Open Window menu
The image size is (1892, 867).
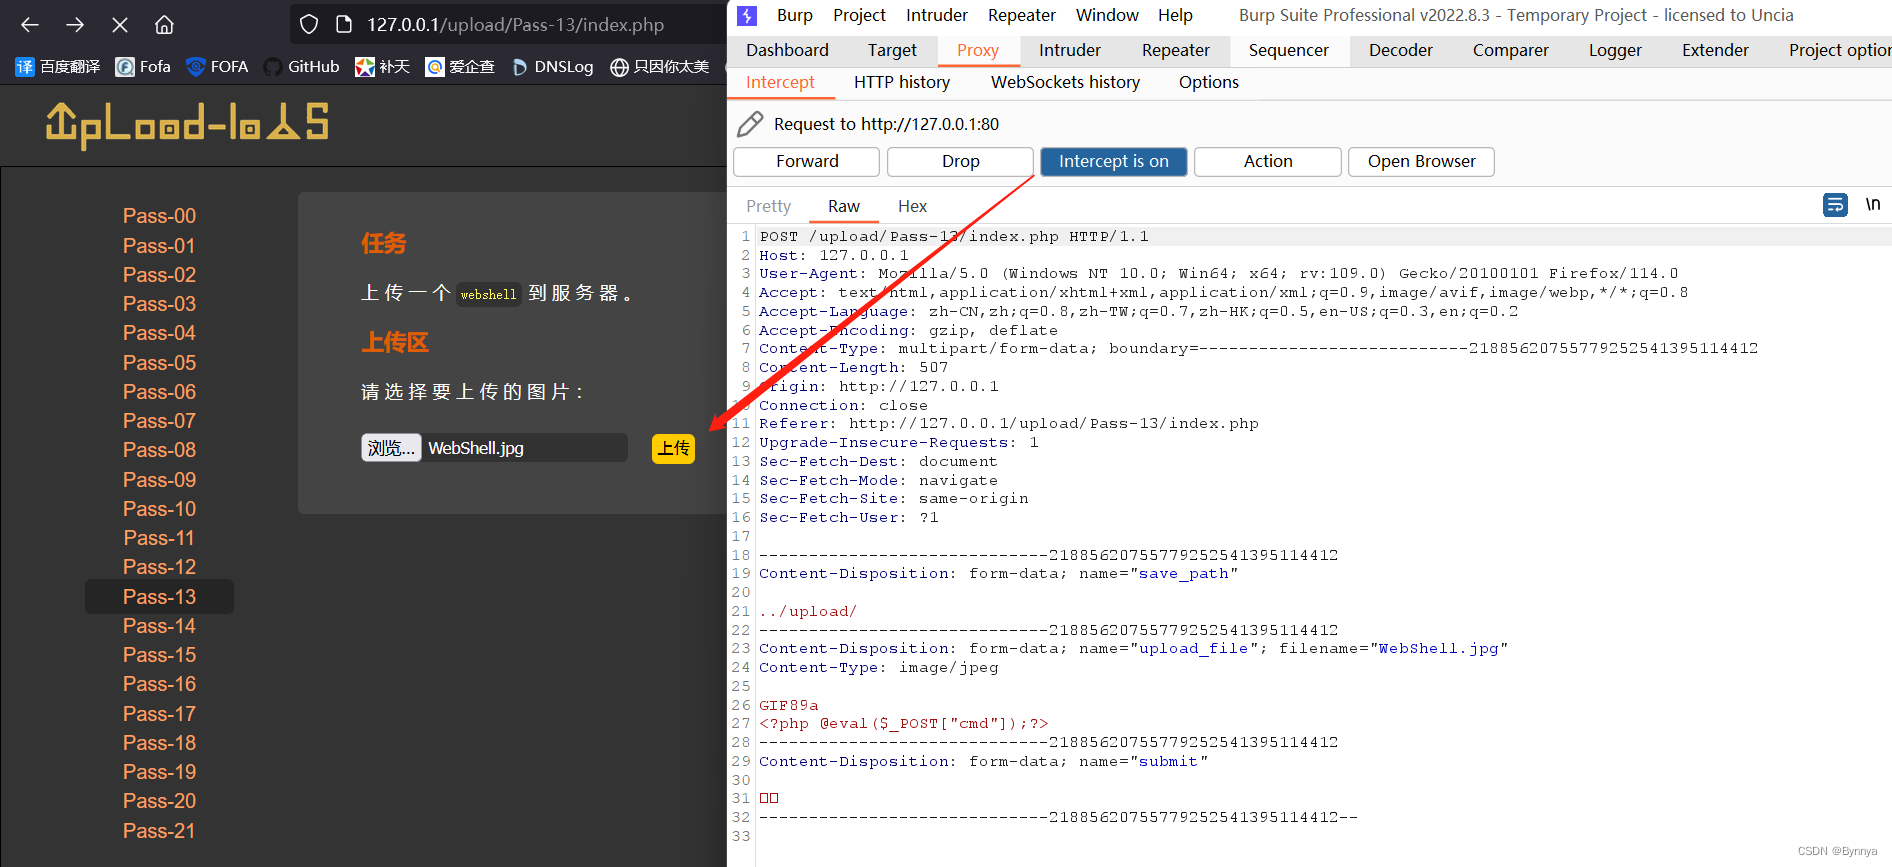(x=1107, y=15)
